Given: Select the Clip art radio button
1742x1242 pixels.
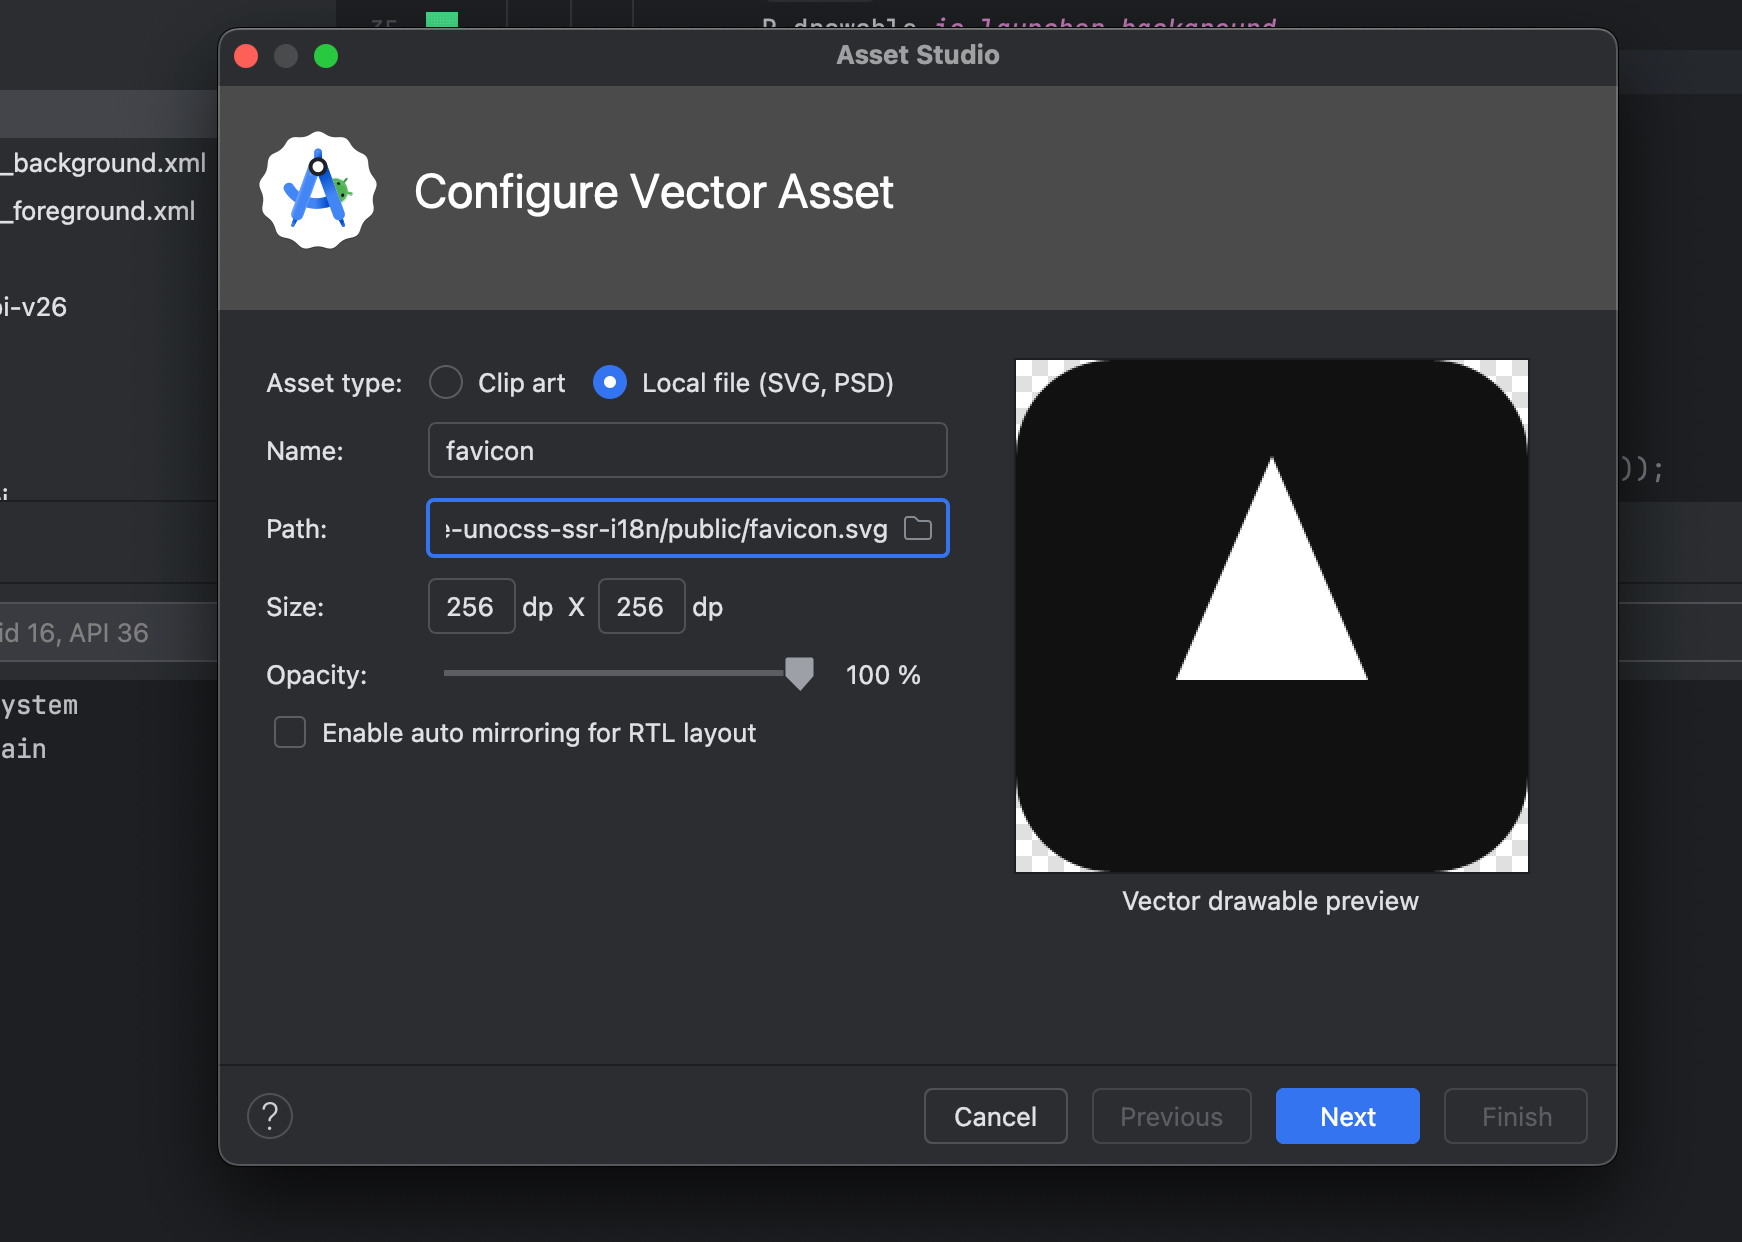Looking at the screenshot, I should (x=446, y=382).
